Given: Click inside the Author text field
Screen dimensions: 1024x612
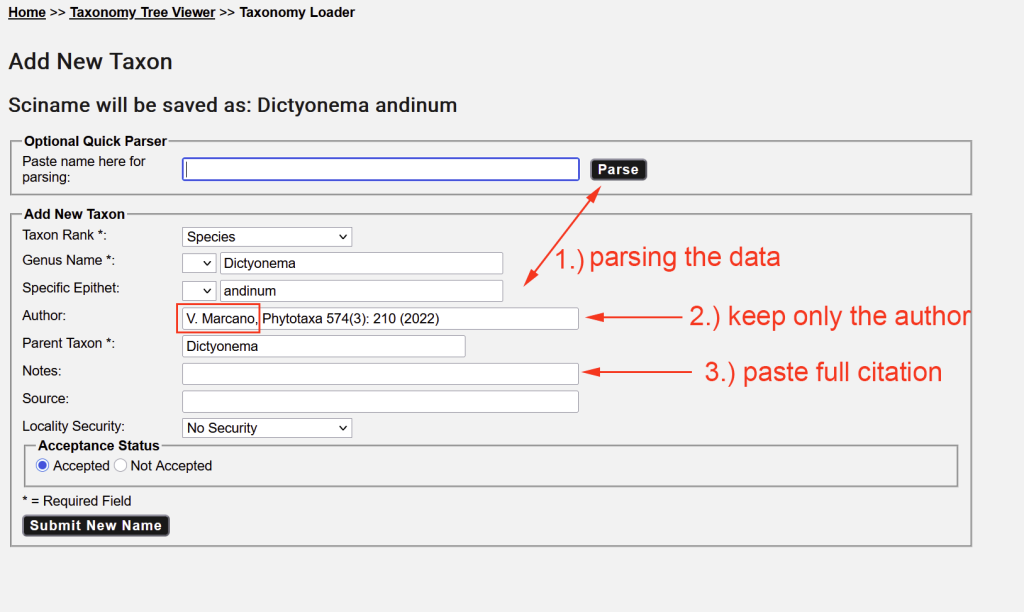Looking at the screenshot, I should point(420,318).
